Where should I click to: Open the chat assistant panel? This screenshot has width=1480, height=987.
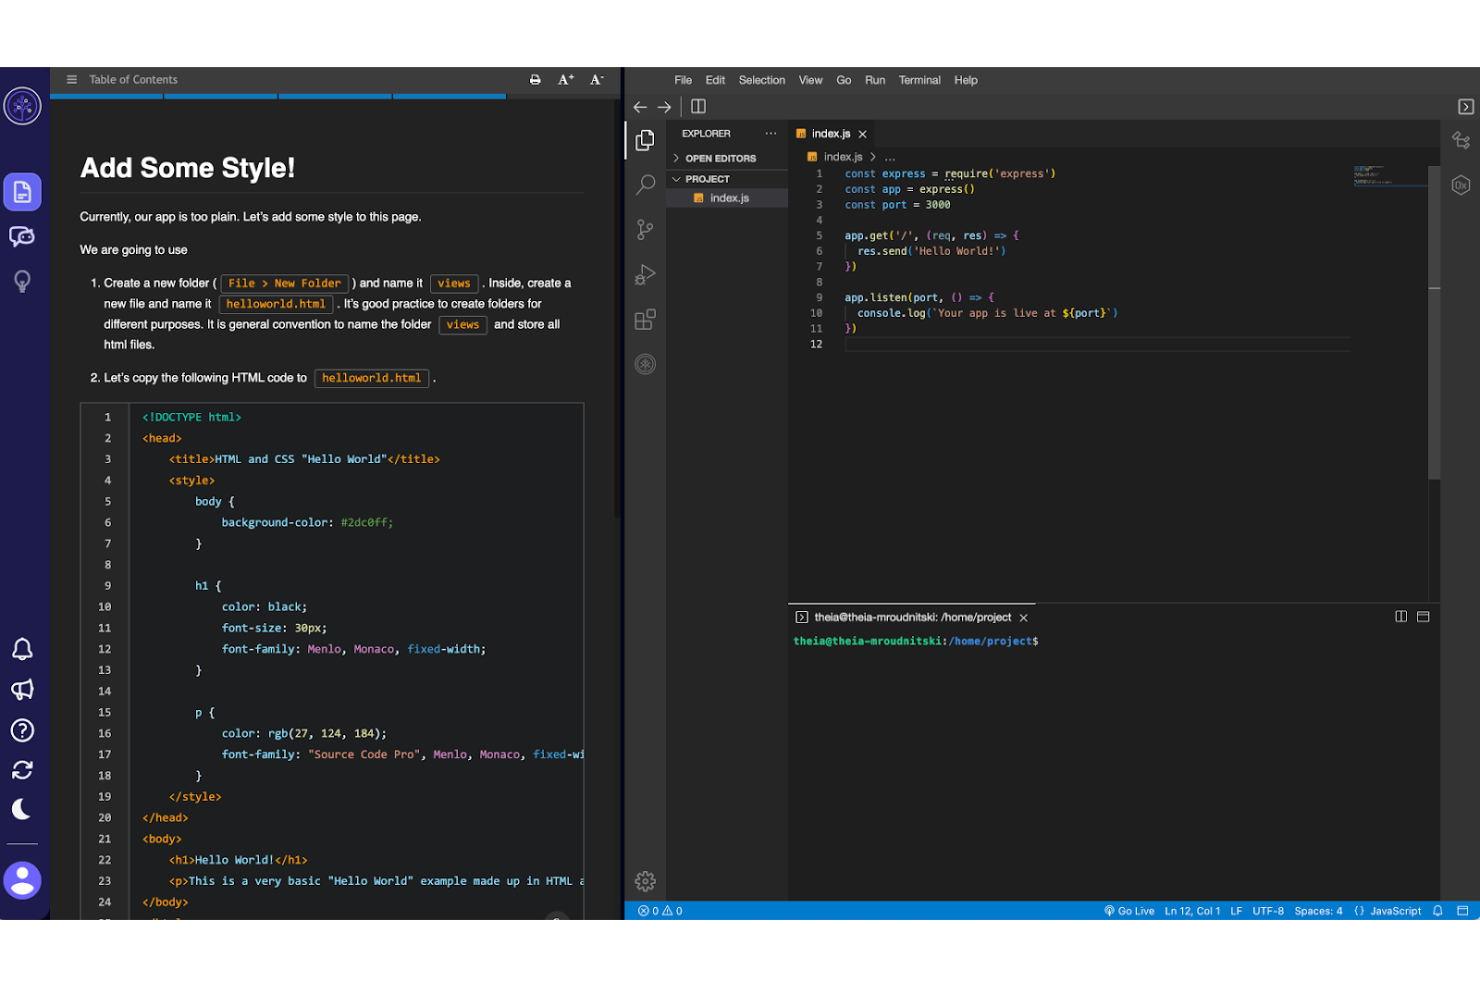pos(22,236)
